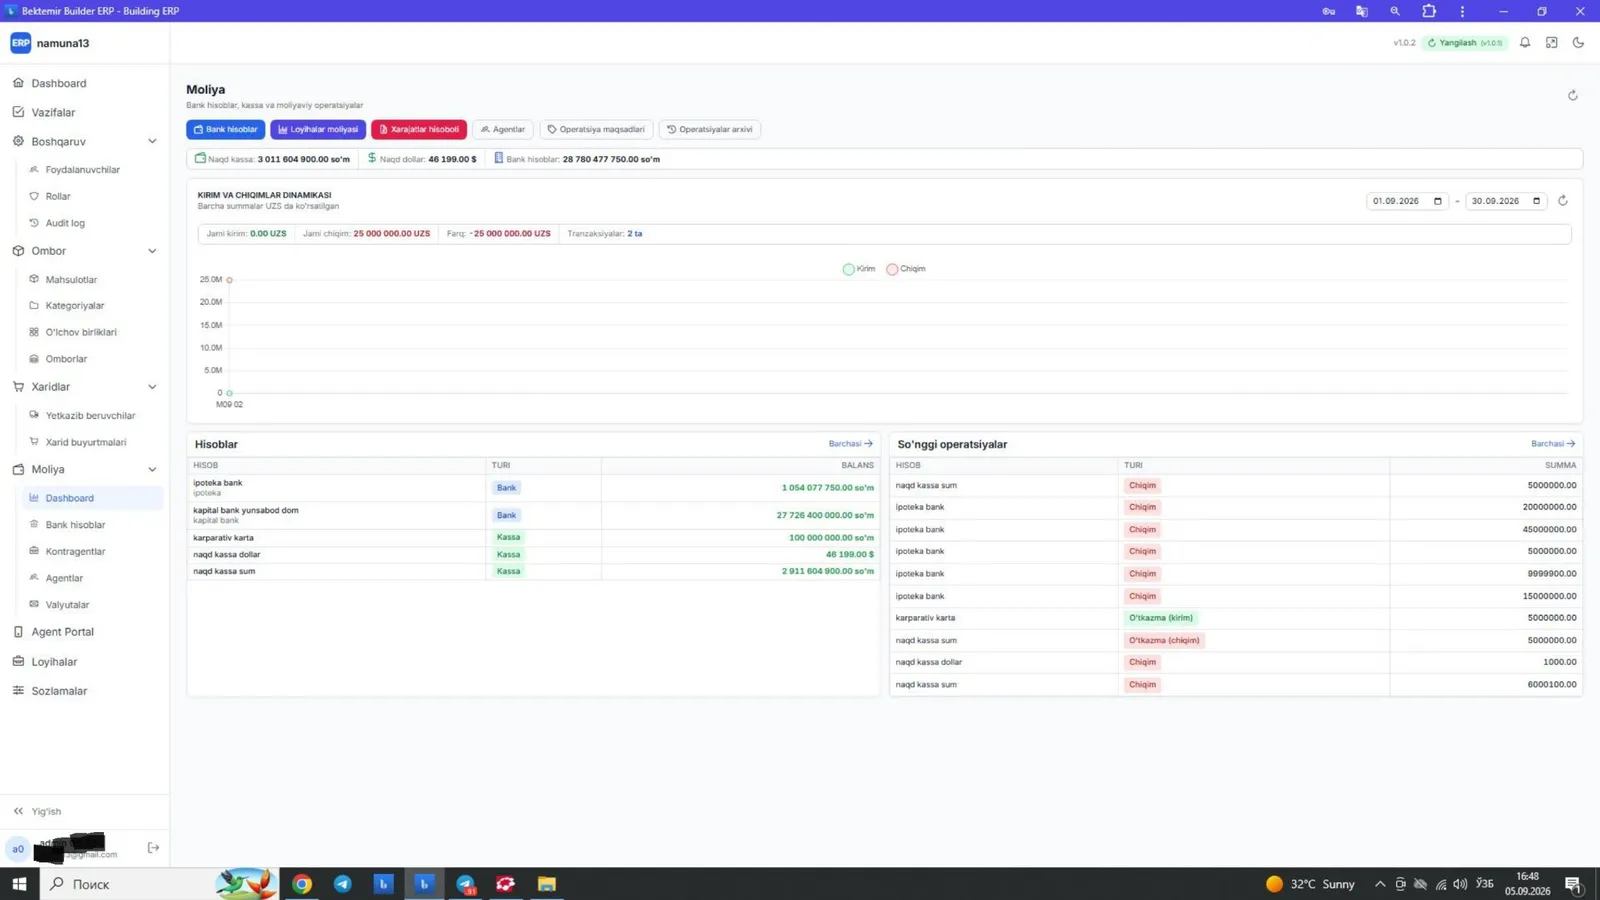Collapse Ombor section chevron
The image size is (1600, 900).
[152, 251]
